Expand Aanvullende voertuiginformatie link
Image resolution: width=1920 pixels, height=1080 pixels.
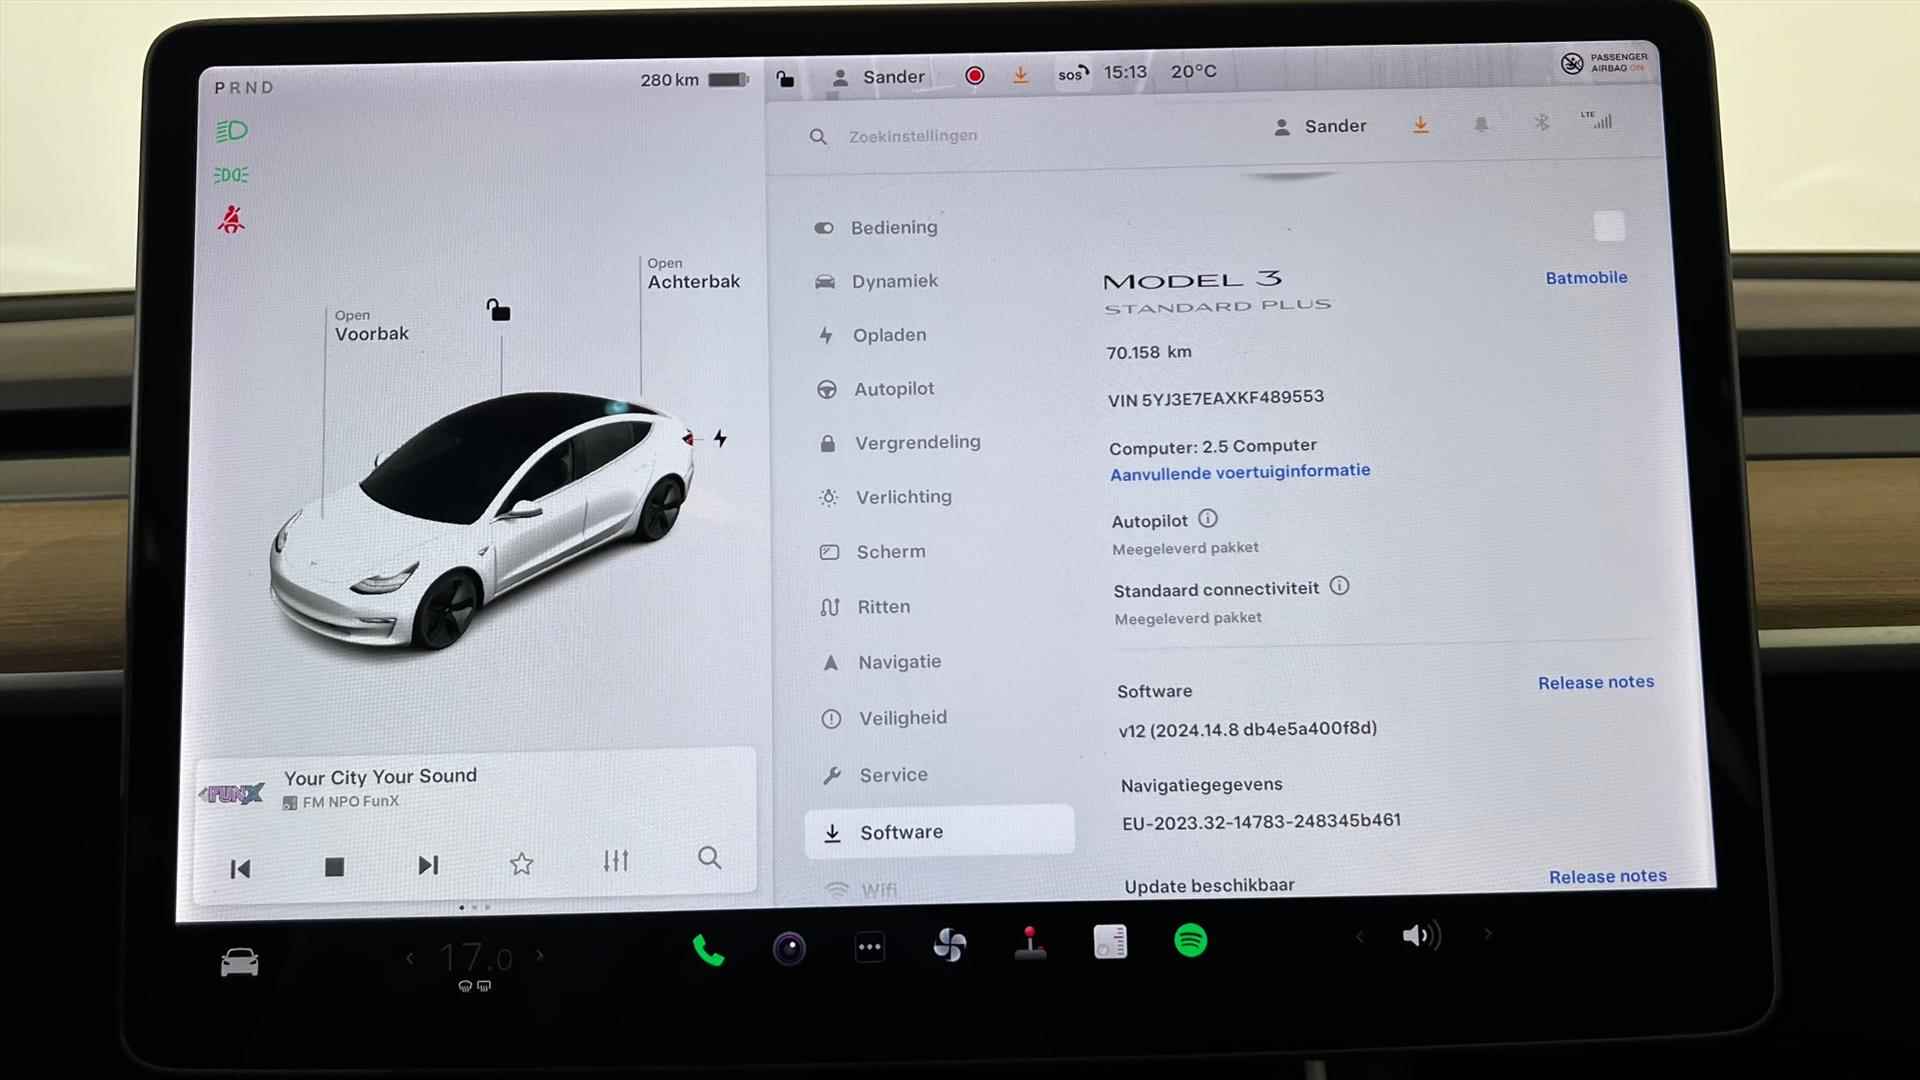tap(1240, 471)
